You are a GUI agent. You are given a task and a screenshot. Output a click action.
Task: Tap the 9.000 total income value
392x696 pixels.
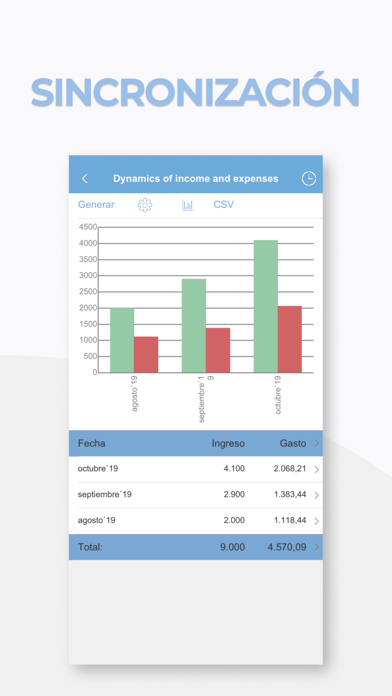coord(233,547)
